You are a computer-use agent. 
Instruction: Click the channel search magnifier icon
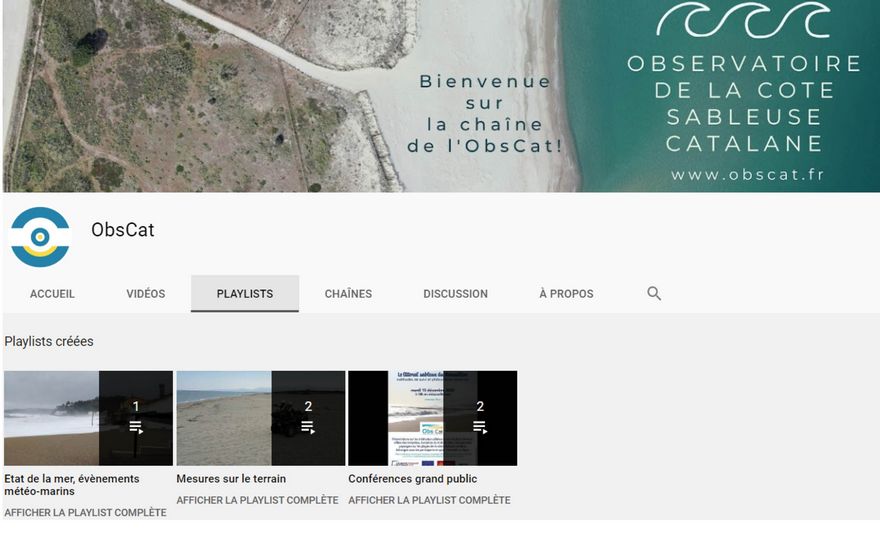(654, 294)
